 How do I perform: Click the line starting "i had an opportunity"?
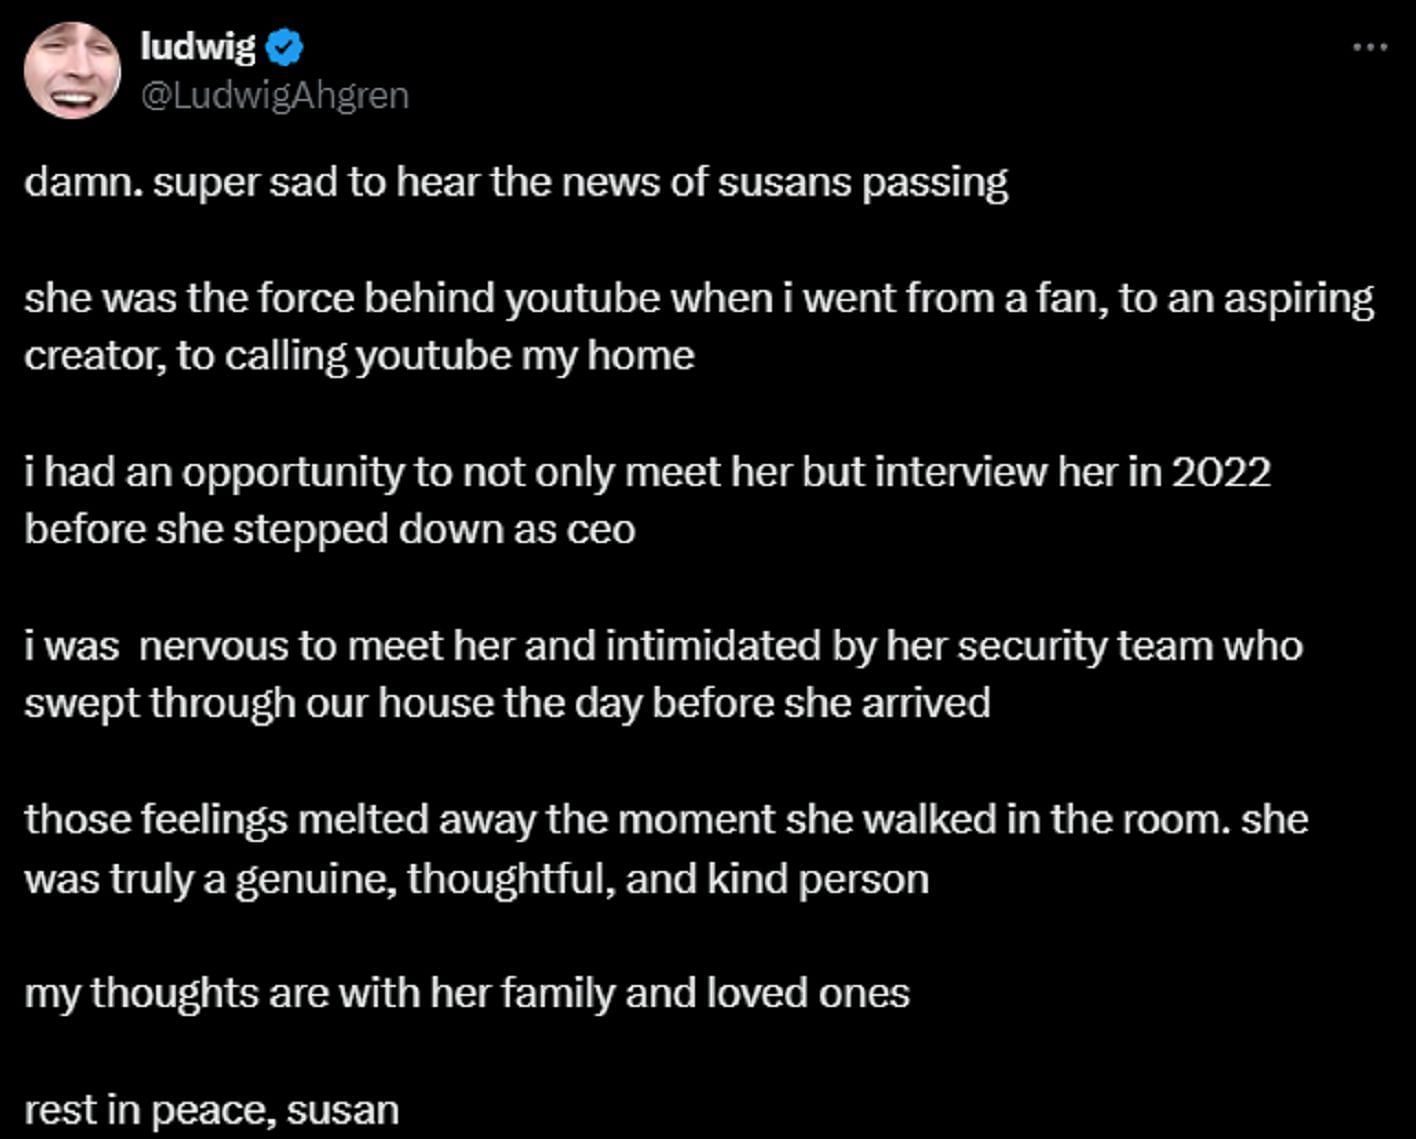pos(647,472)
